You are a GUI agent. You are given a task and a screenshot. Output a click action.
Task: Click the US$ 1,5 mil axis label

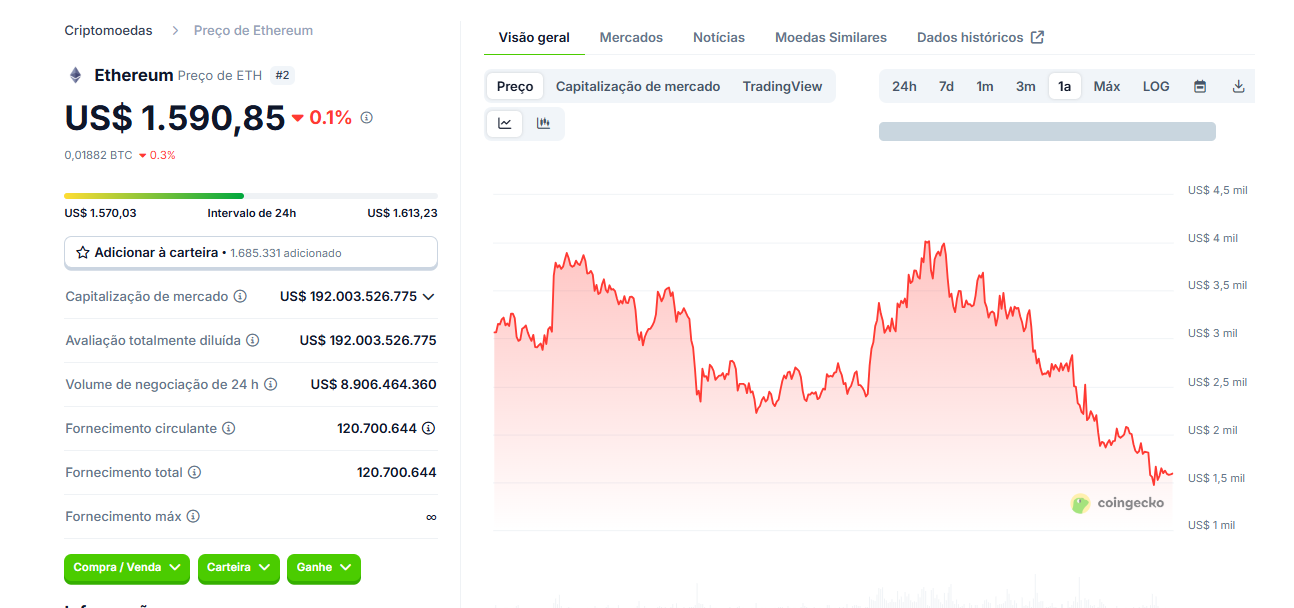1216,478
